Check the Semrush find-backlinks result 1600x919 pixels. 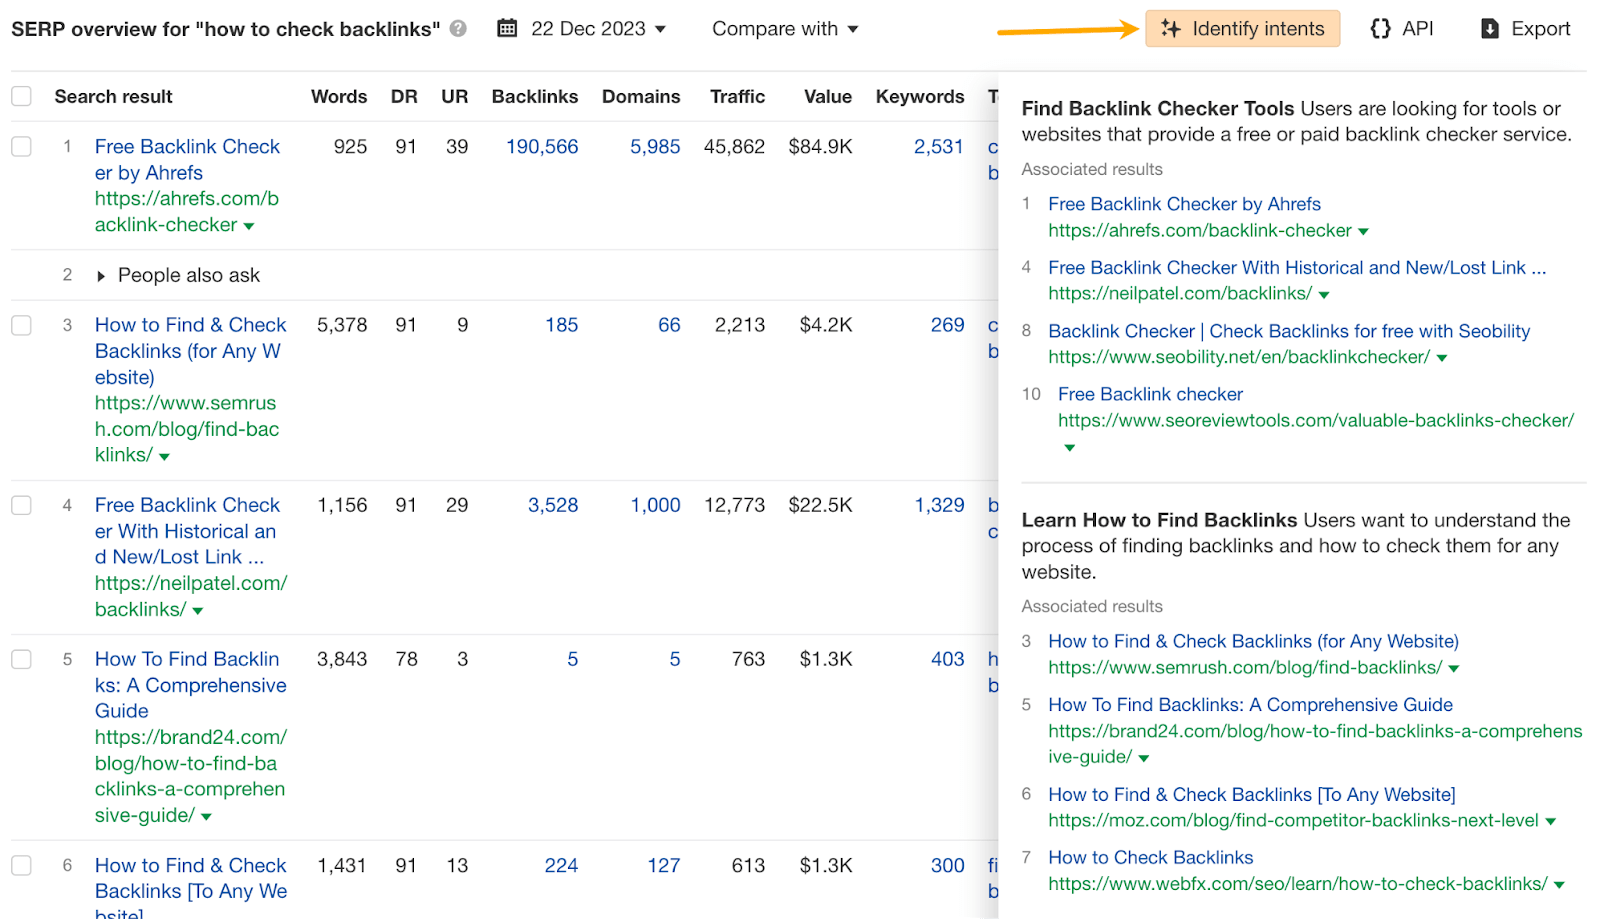[21, 325]
